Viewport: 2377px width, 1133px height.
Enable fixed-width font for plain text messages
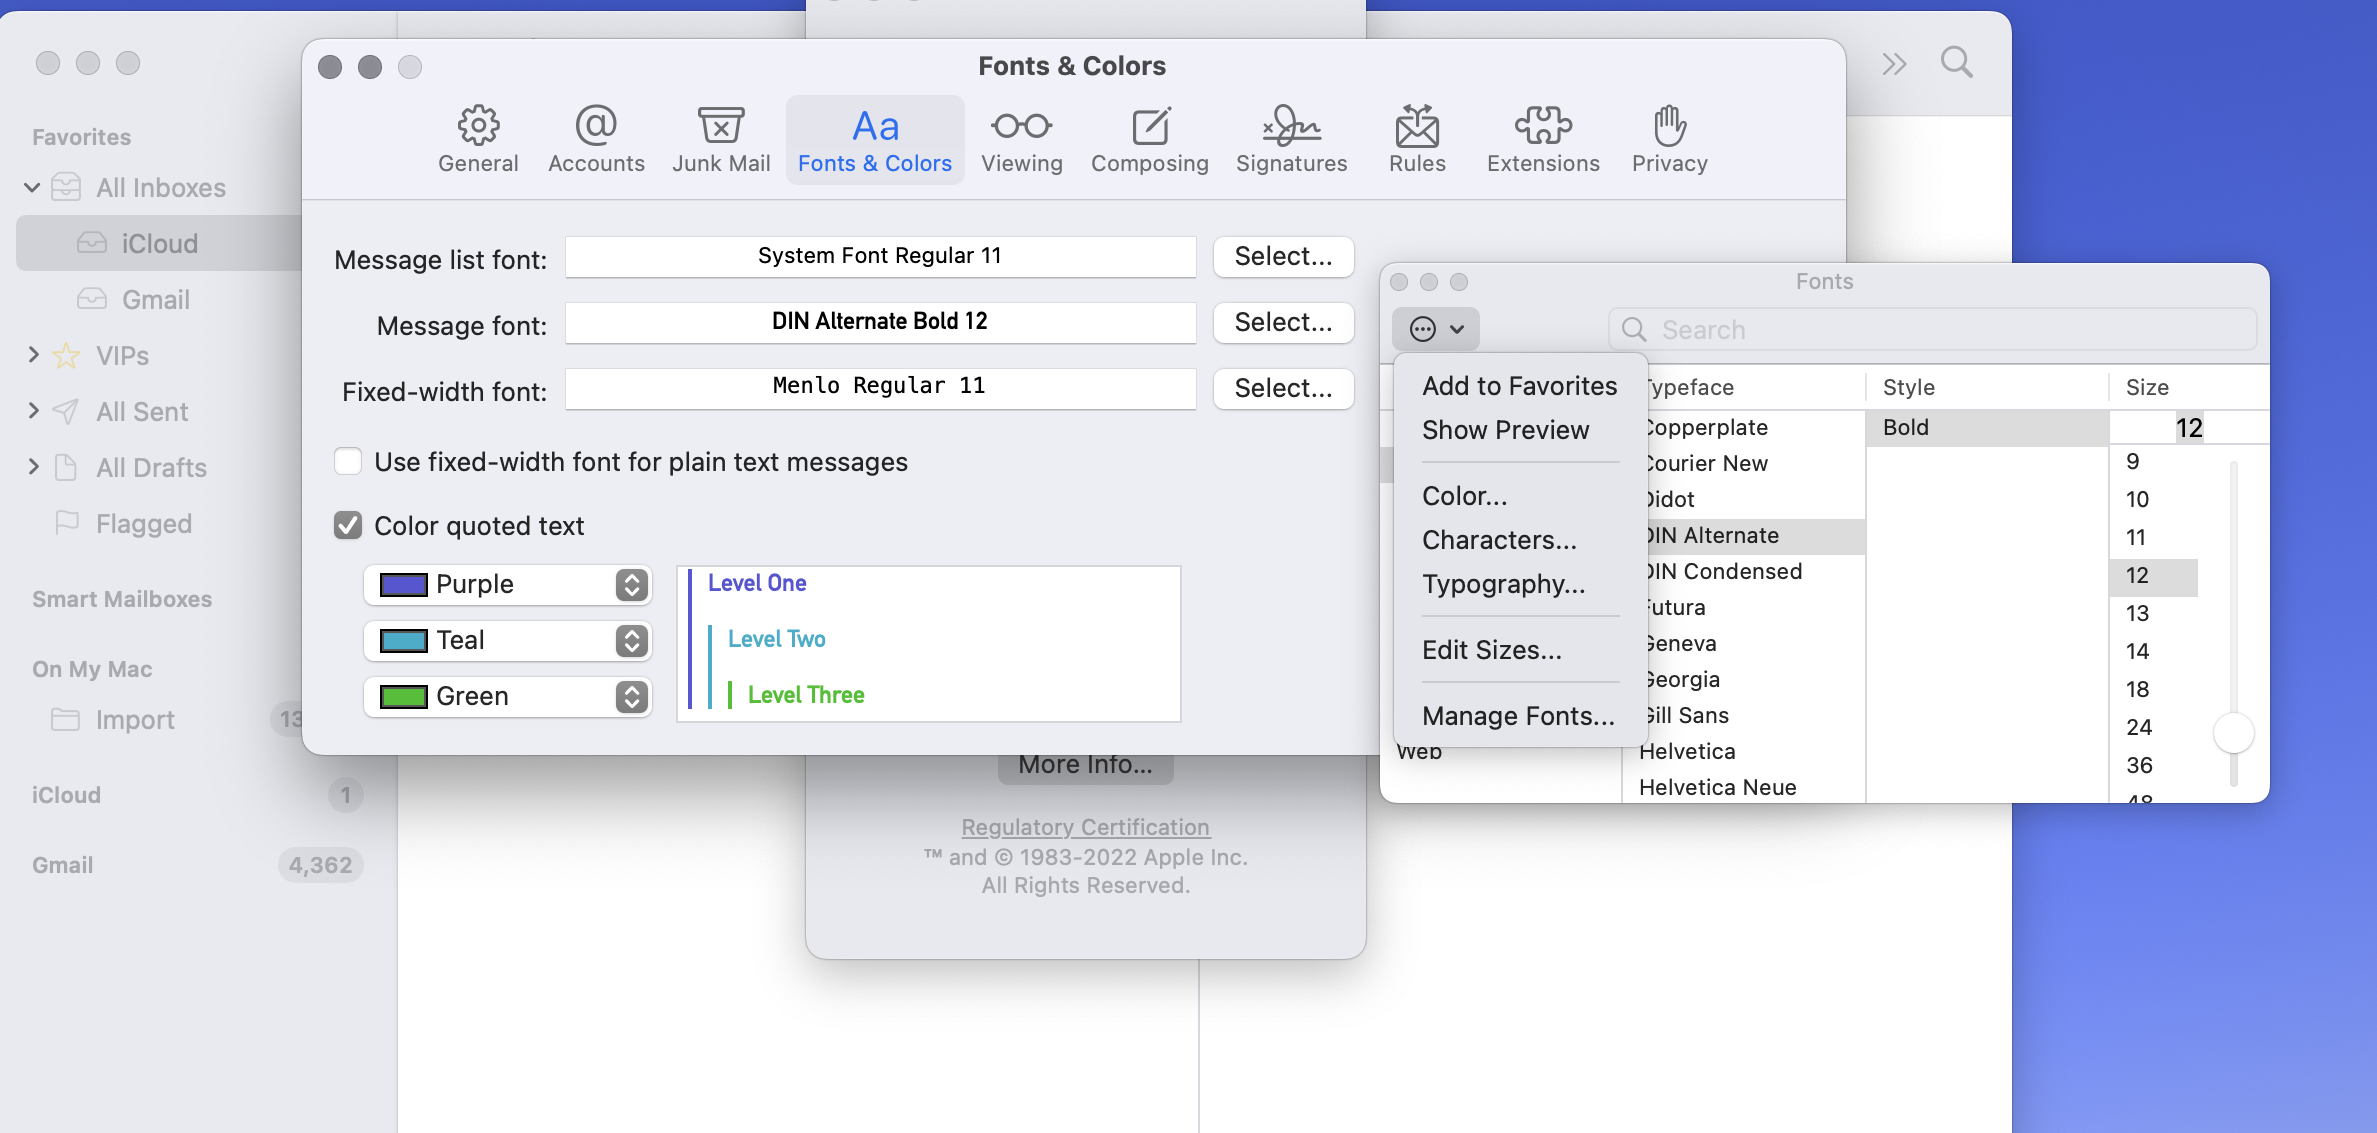coord(347,461)
